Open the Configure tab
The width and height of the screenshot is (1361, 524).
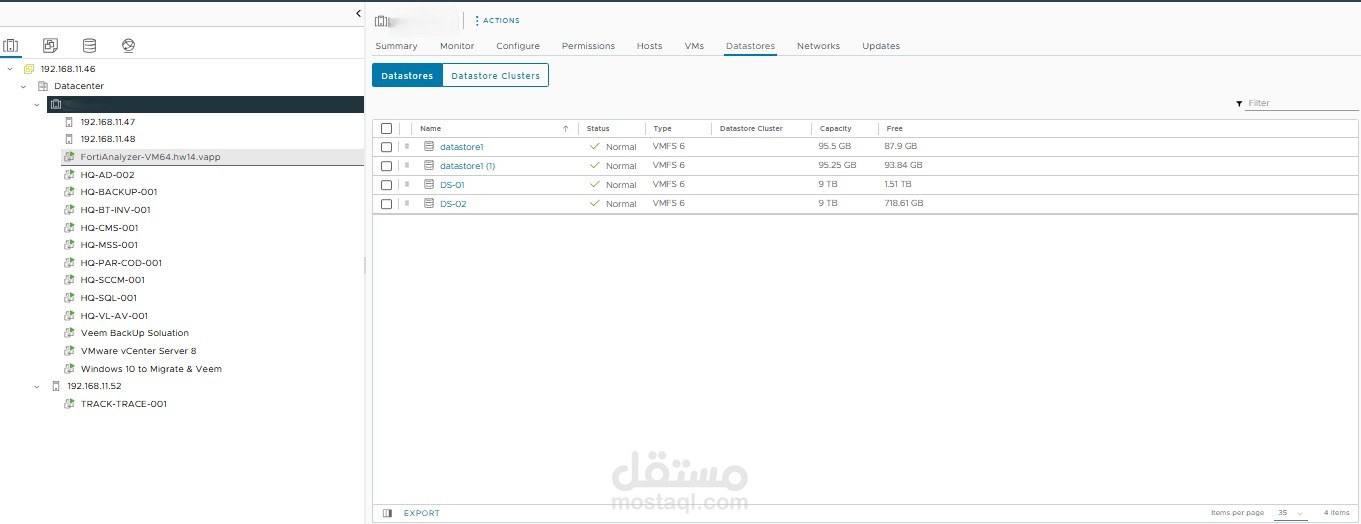(x=518, y=46)
